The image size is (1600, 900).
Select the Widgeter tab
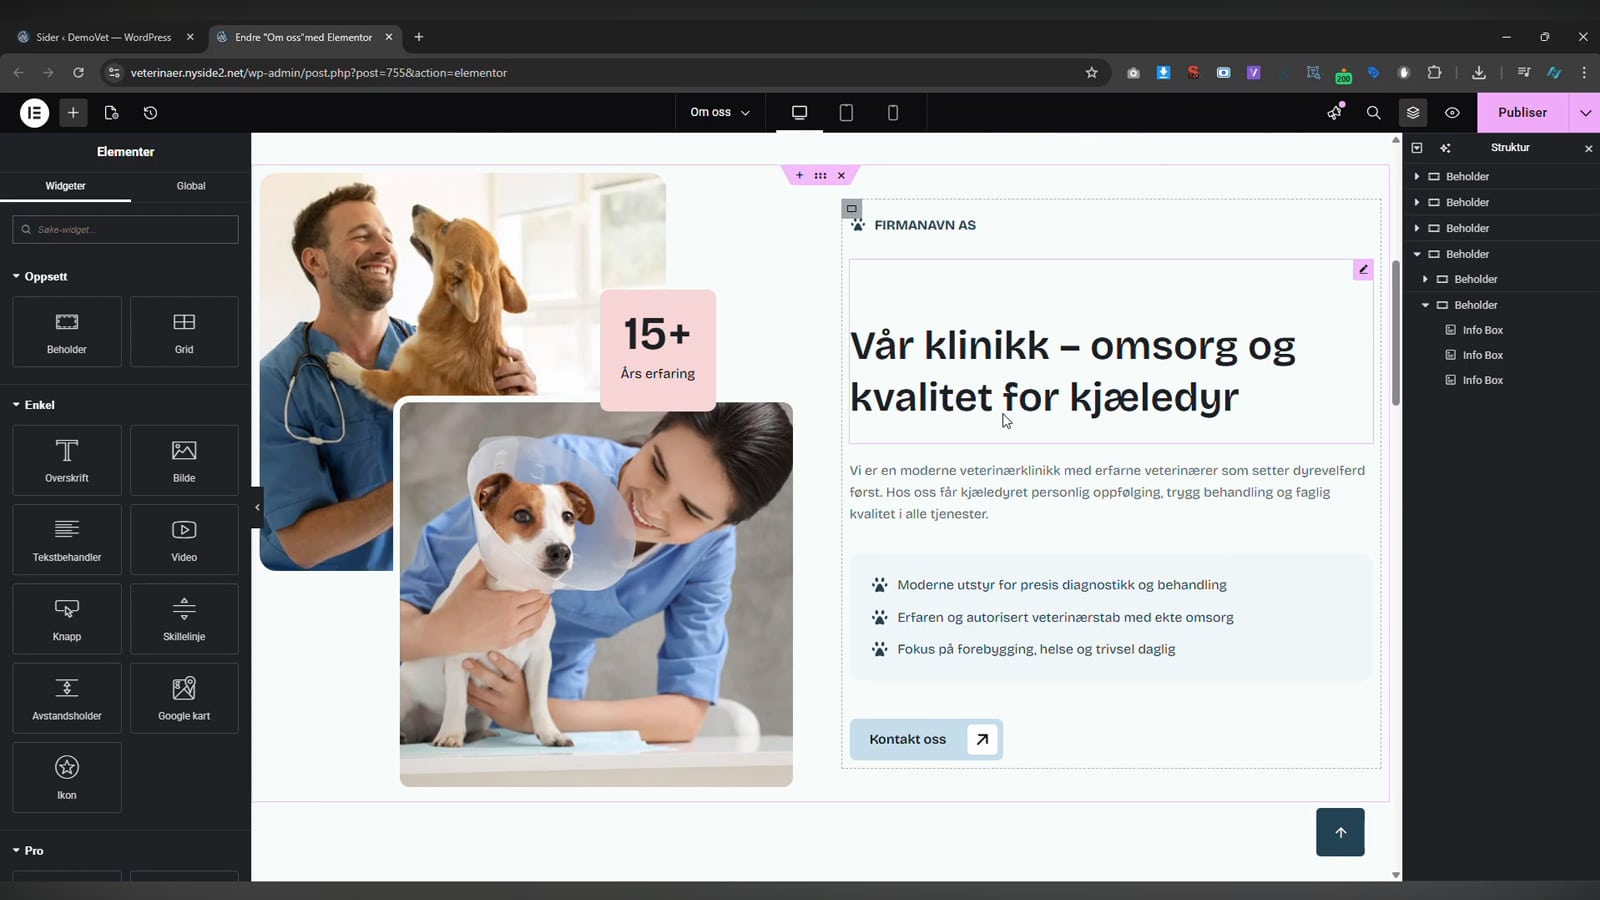click(x=65, y=186)
